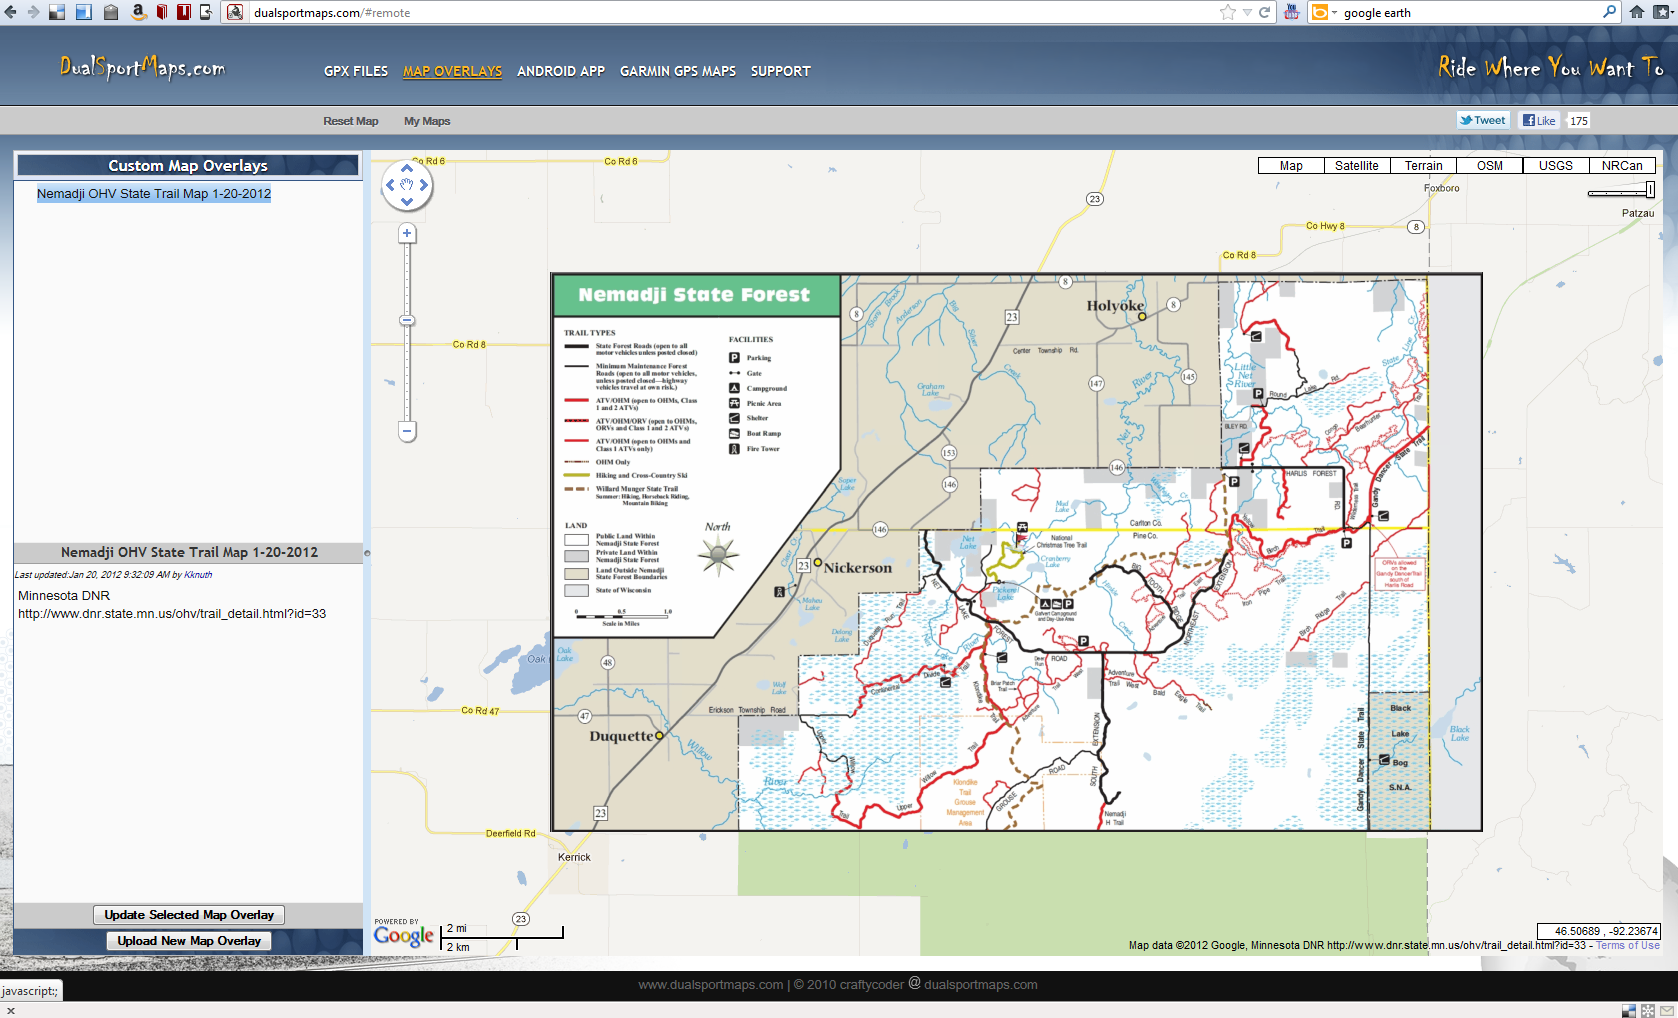Click the overlay opacity slider handle
This screenshot has width=1678, height=1018.
pos(1649,190)
